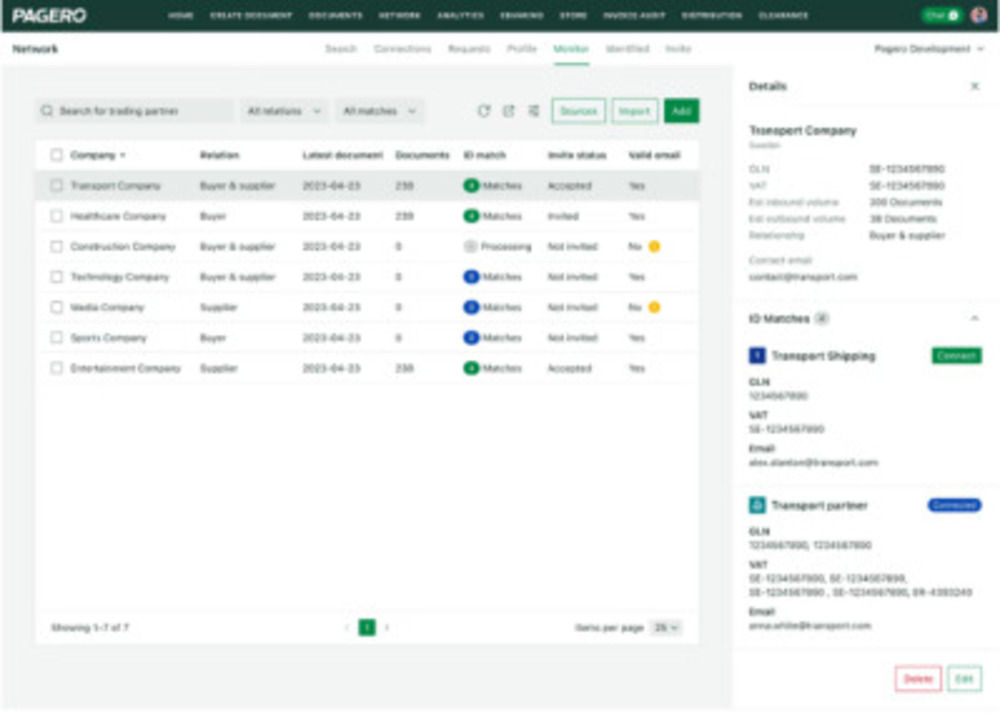Click the Pagero logo

tap(49, 15)
